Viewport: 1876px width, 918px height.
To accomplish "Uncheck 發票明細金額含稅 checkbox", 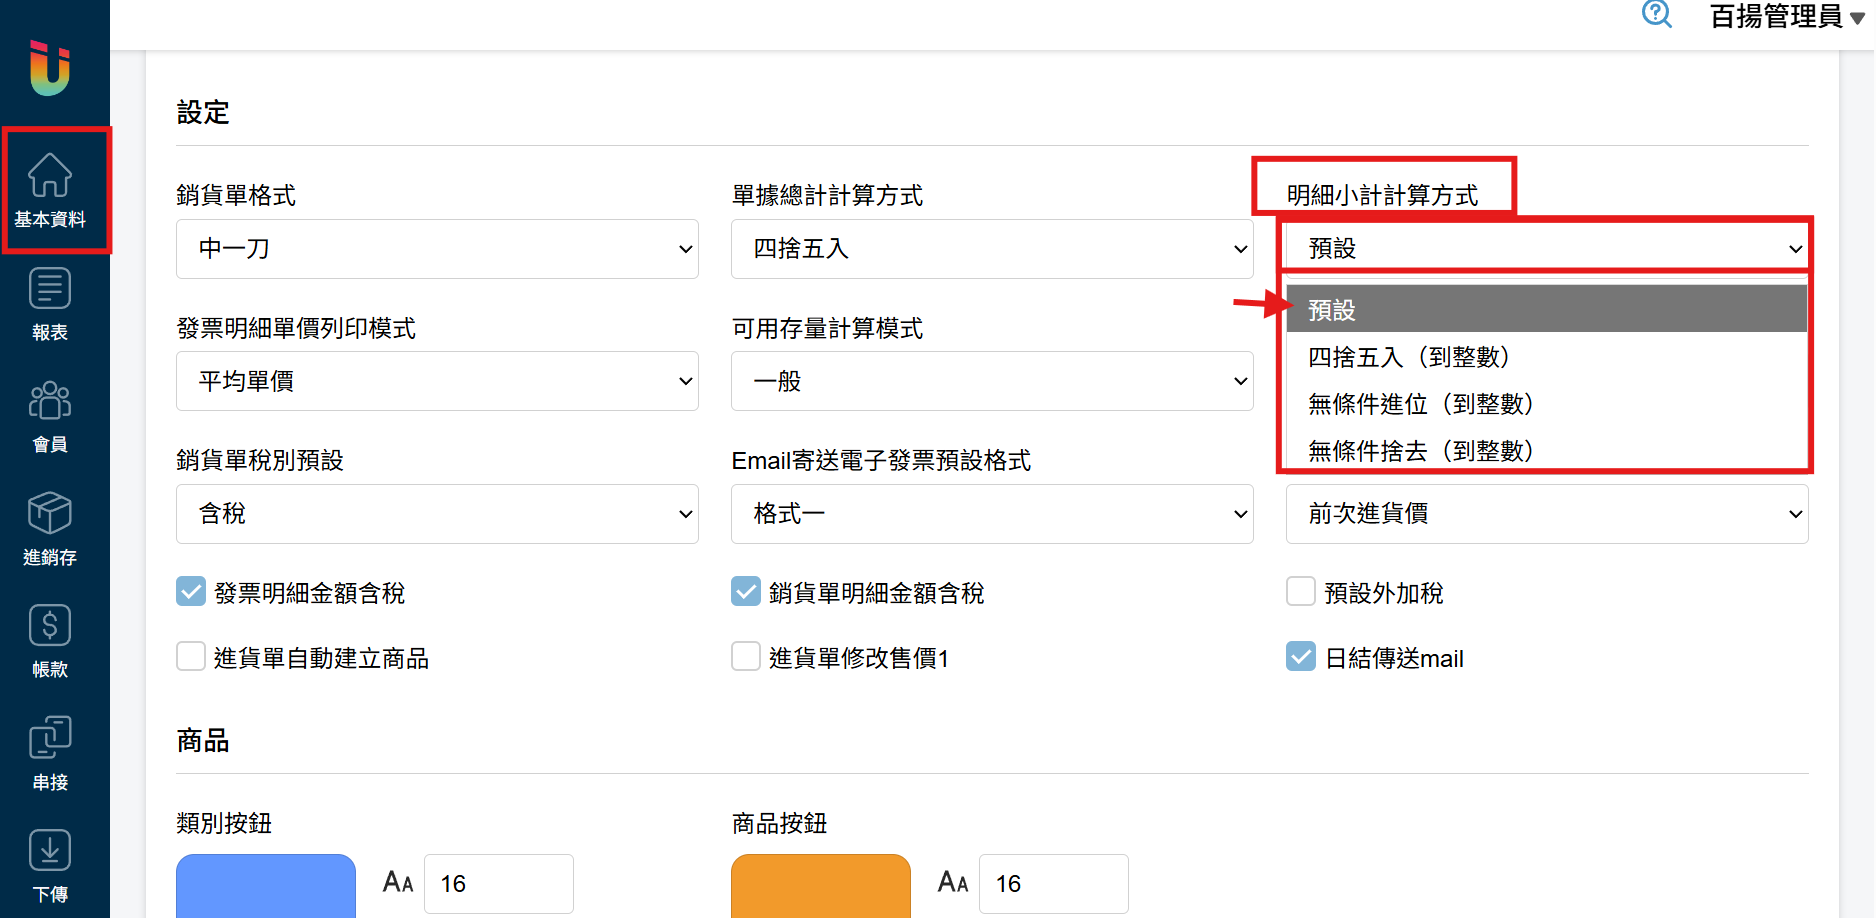I will pos(191,592).
